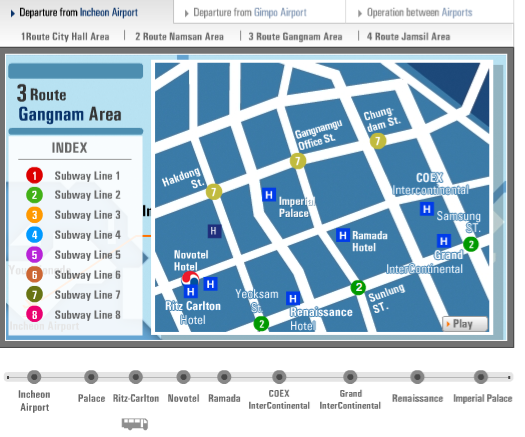Click line 2 marker at Sunlung ST.
The width and height of the screenshot is (525, 437).
point(358,287)
